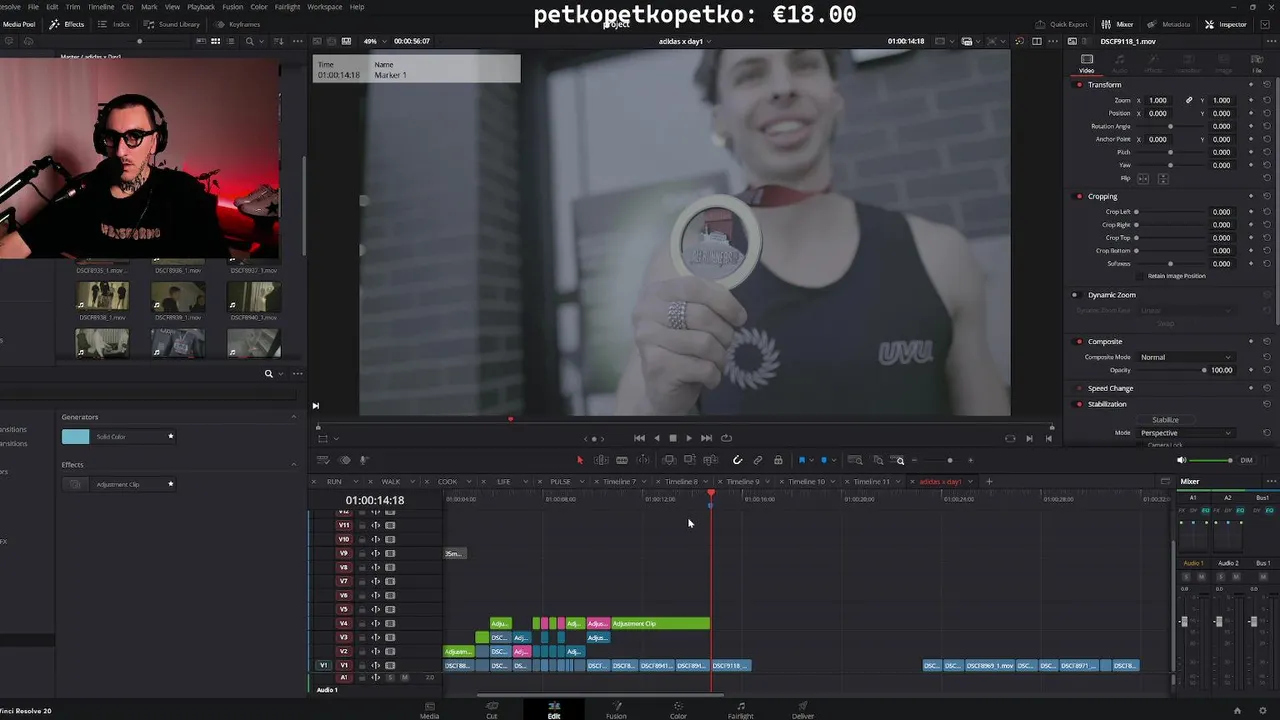
Task: Open the Stabilization Mode Perspective dropdown
Action: pos(1186,433)
